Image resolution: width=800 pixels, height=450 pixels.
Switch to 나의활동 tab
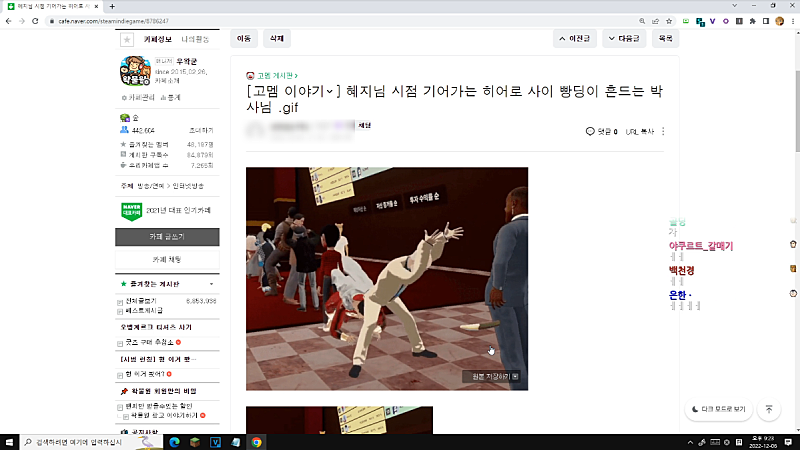195,39
